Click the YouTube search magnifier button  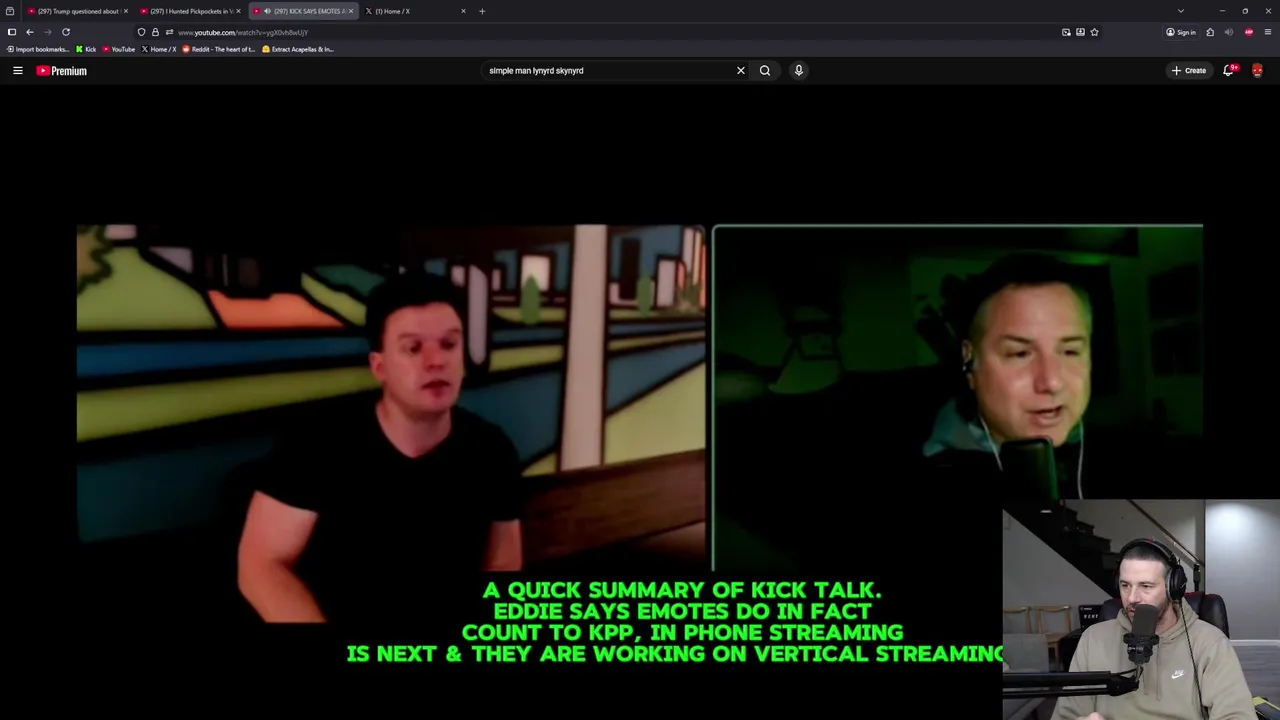click(x=765, y=71)
